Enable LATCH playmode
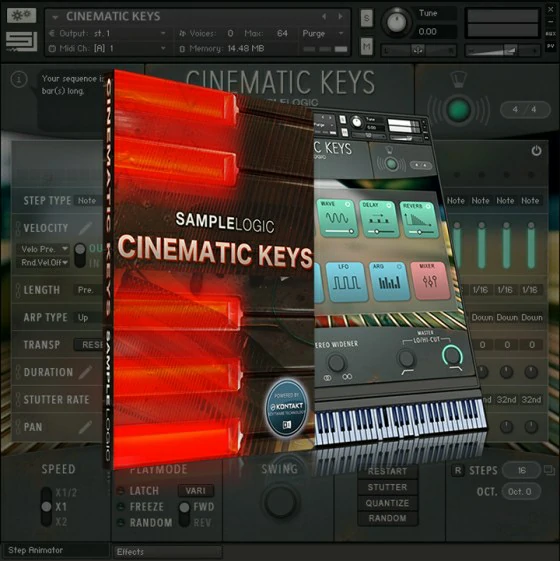Screen dimensions: 560x561 point(121,491)
